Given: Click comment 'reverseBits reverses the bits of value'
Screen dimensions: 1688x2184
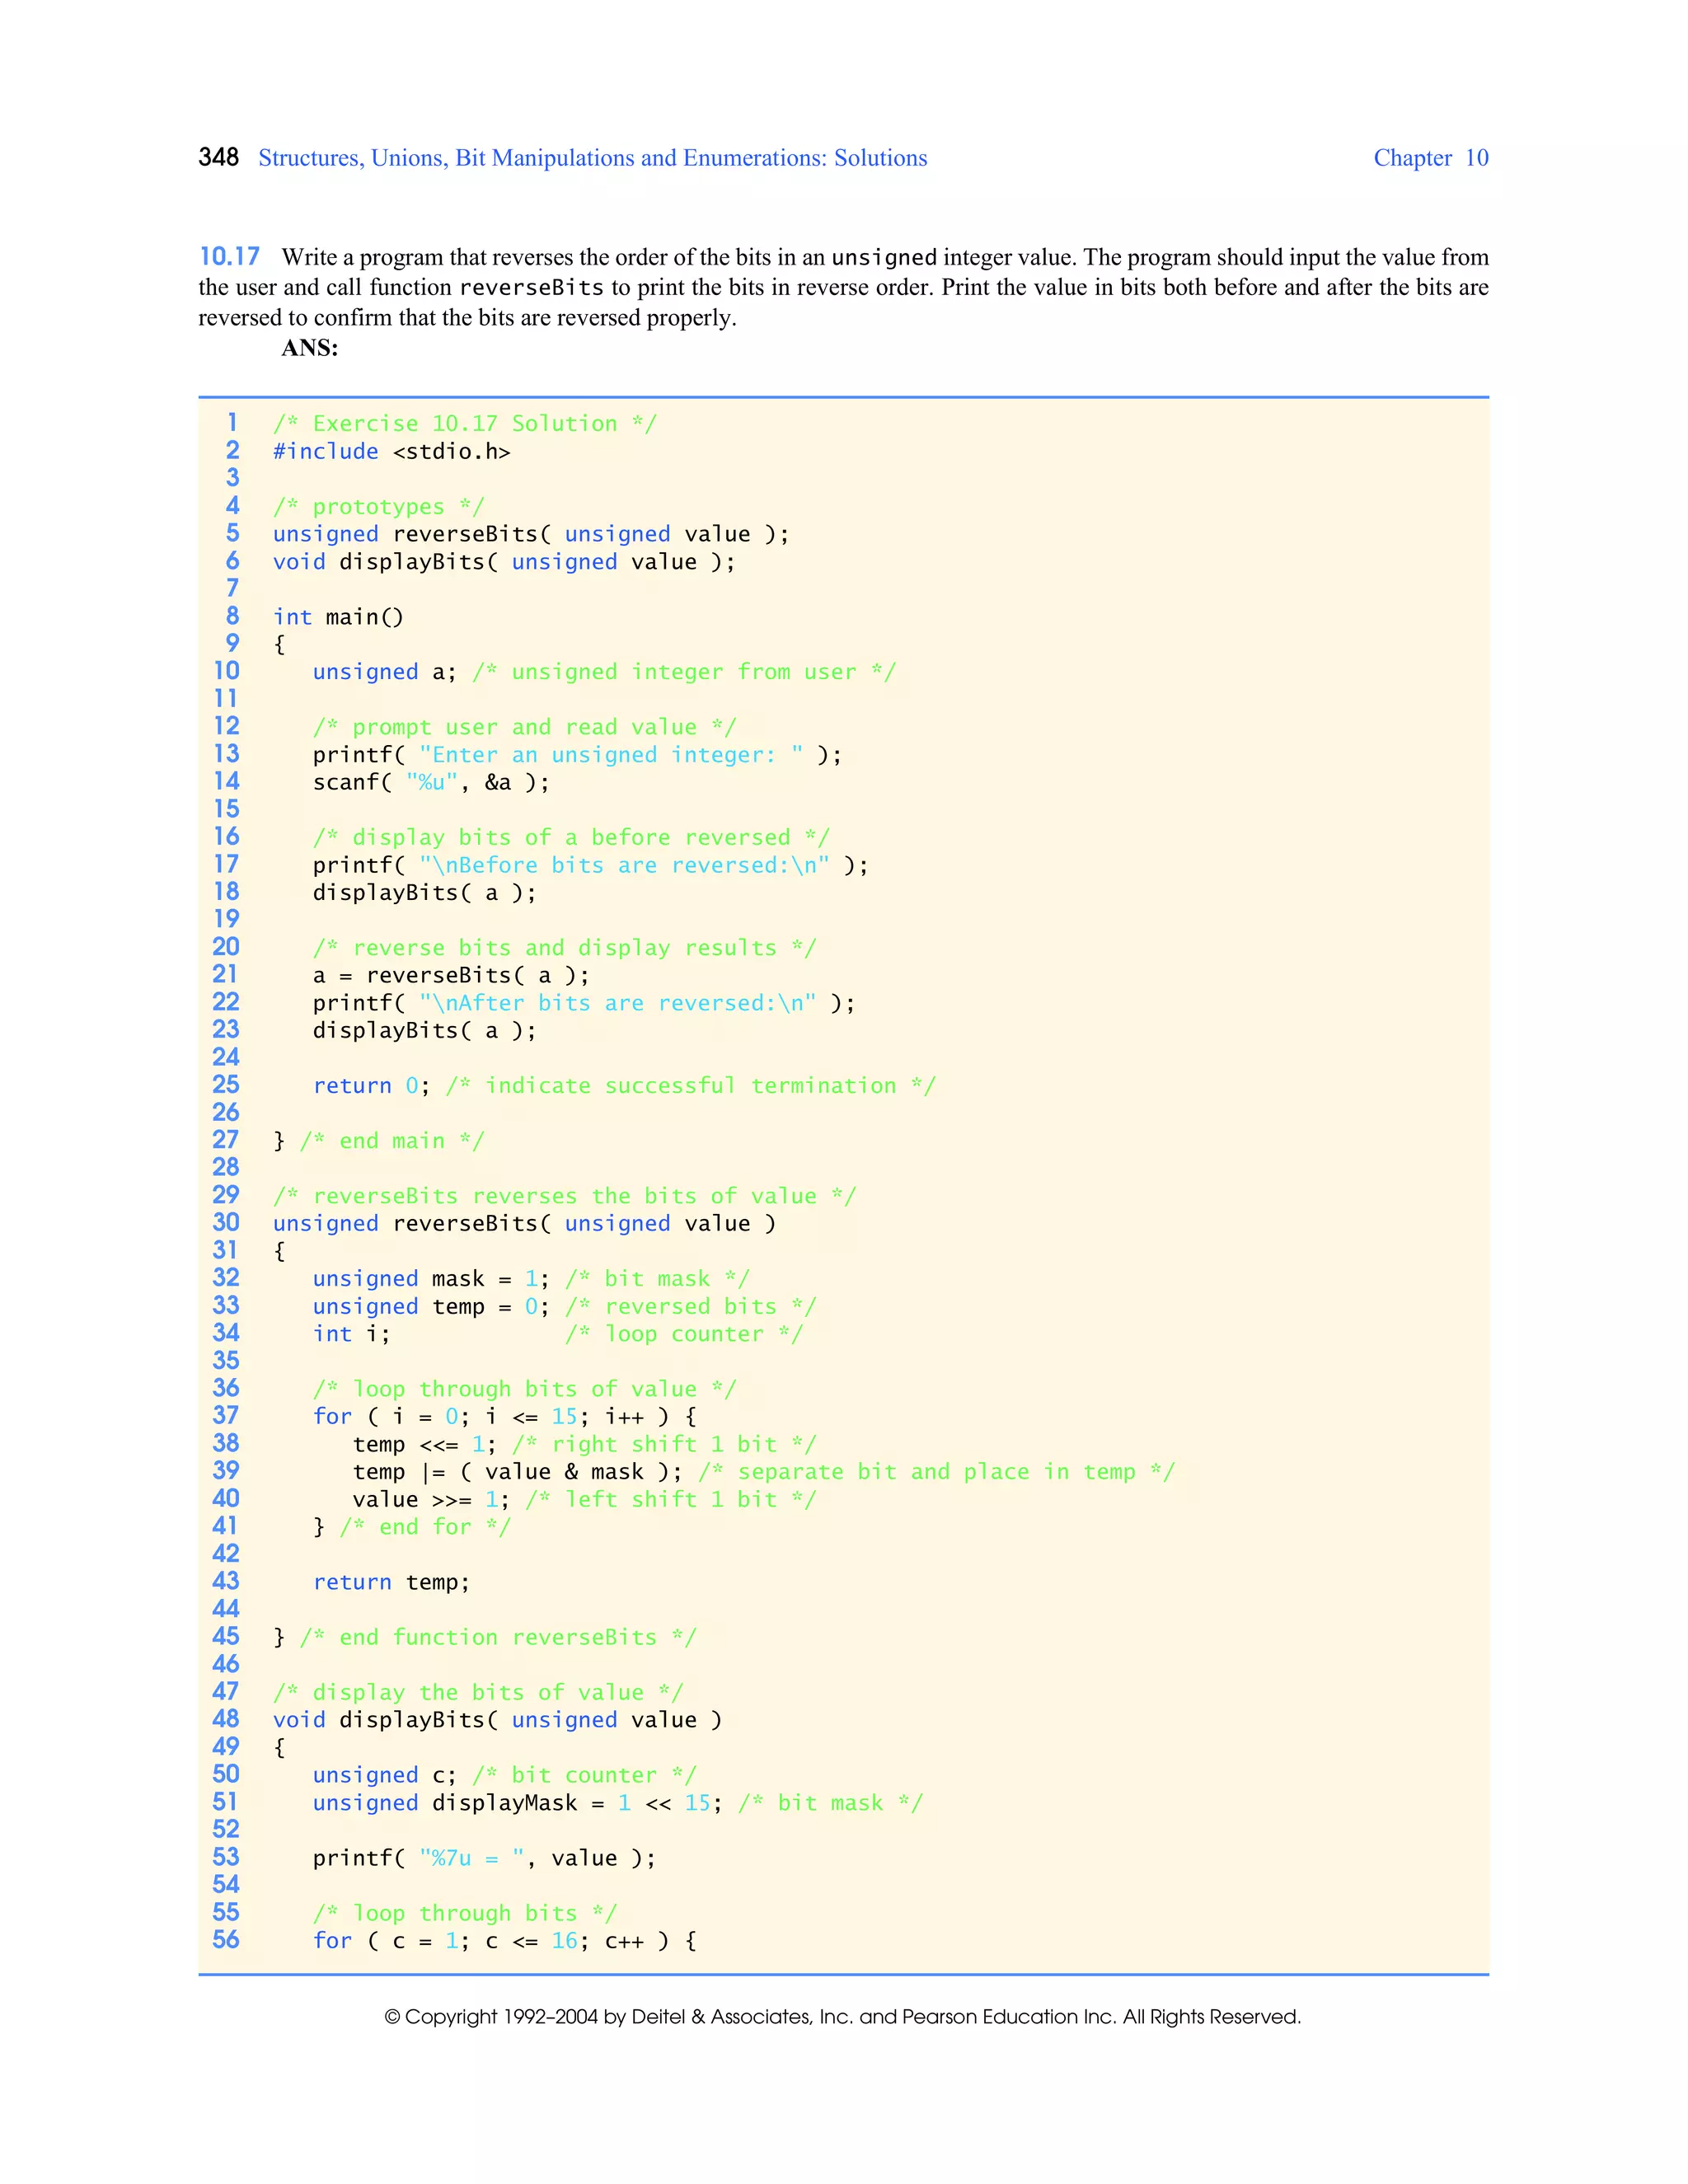Looking at the screenshot, I should (564, 1196).
